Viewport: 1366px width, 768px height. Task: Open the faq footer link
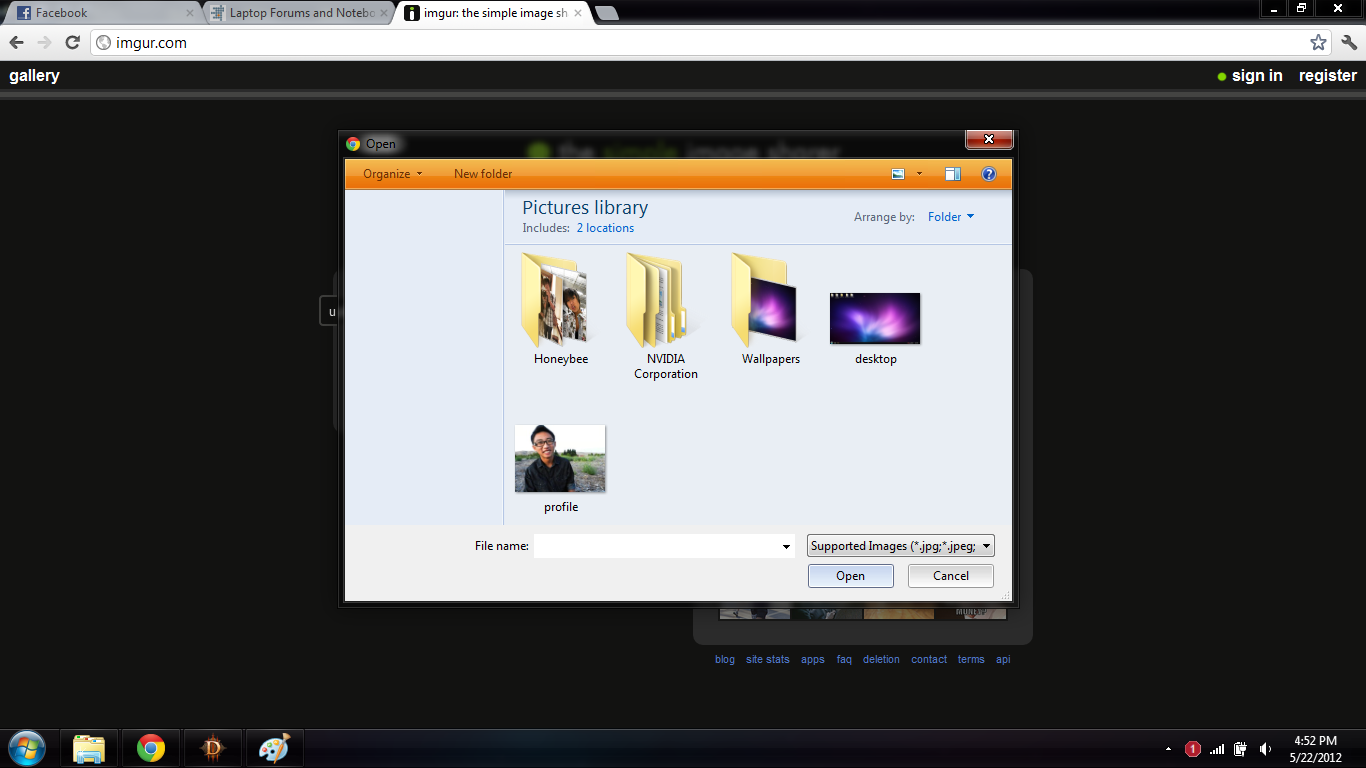pyautogui.click(x=844, y=660)
